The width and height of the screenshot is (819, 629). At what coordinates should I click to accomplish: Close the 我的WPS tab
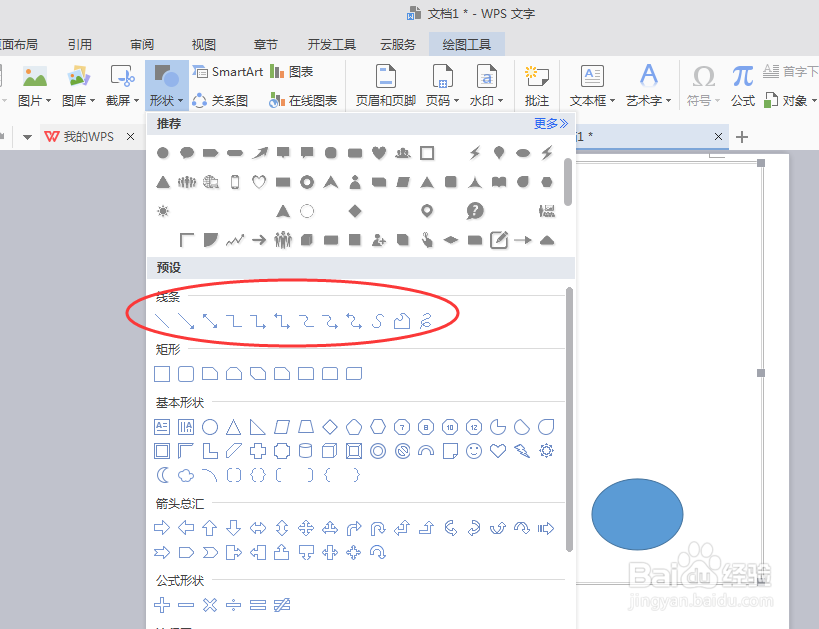131,137
